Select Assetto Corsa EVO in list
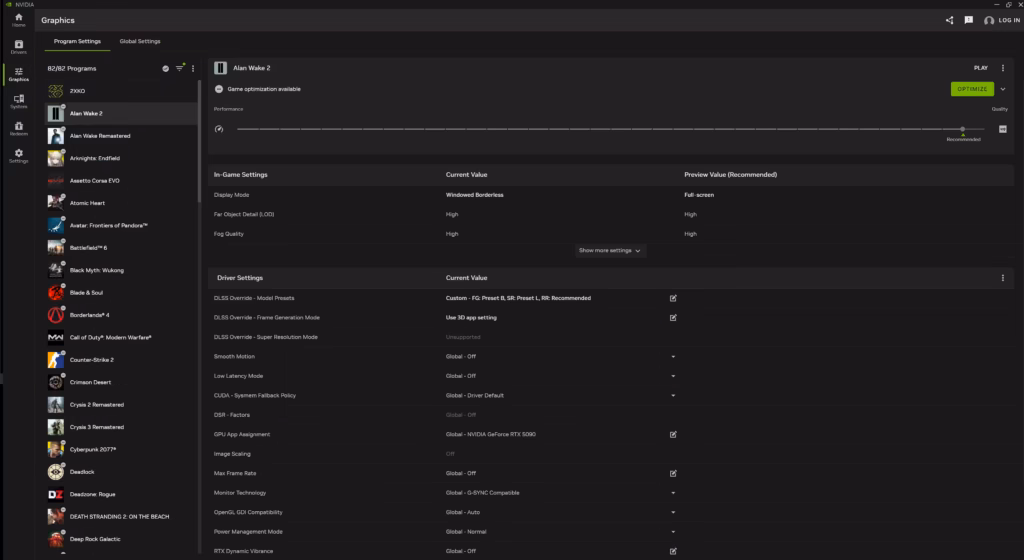The image size is (1024, 560). pyautogui.click(x=121, y=181)
